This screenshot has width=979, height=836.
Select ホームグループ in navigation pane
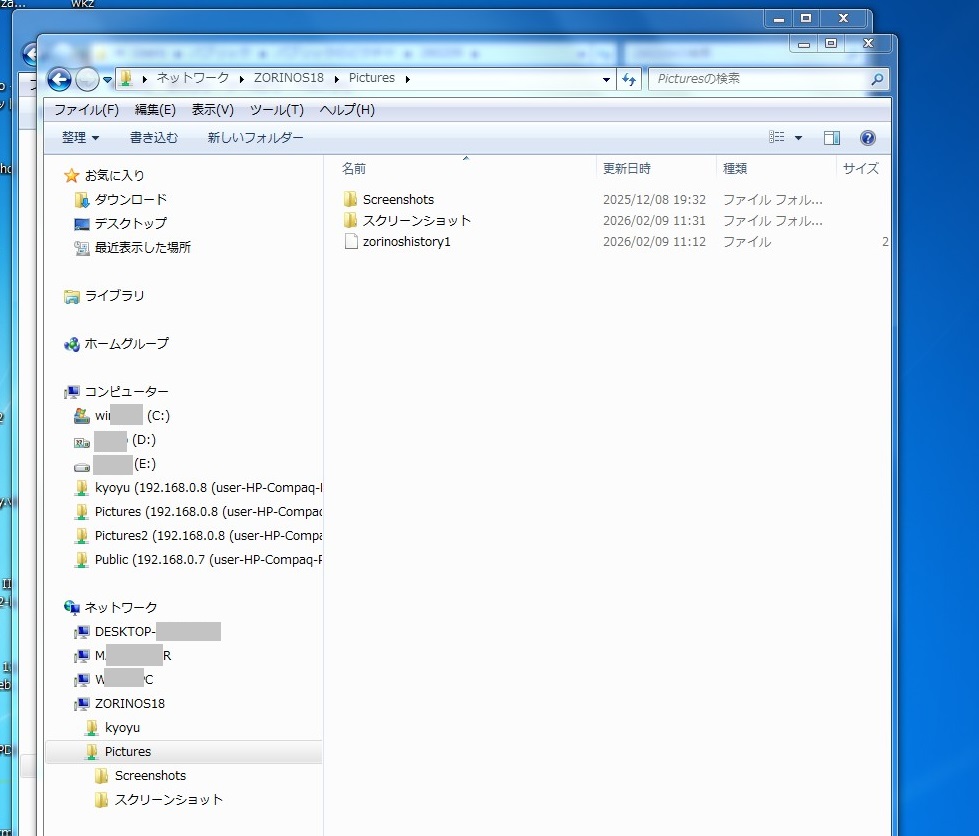[126, 343]
